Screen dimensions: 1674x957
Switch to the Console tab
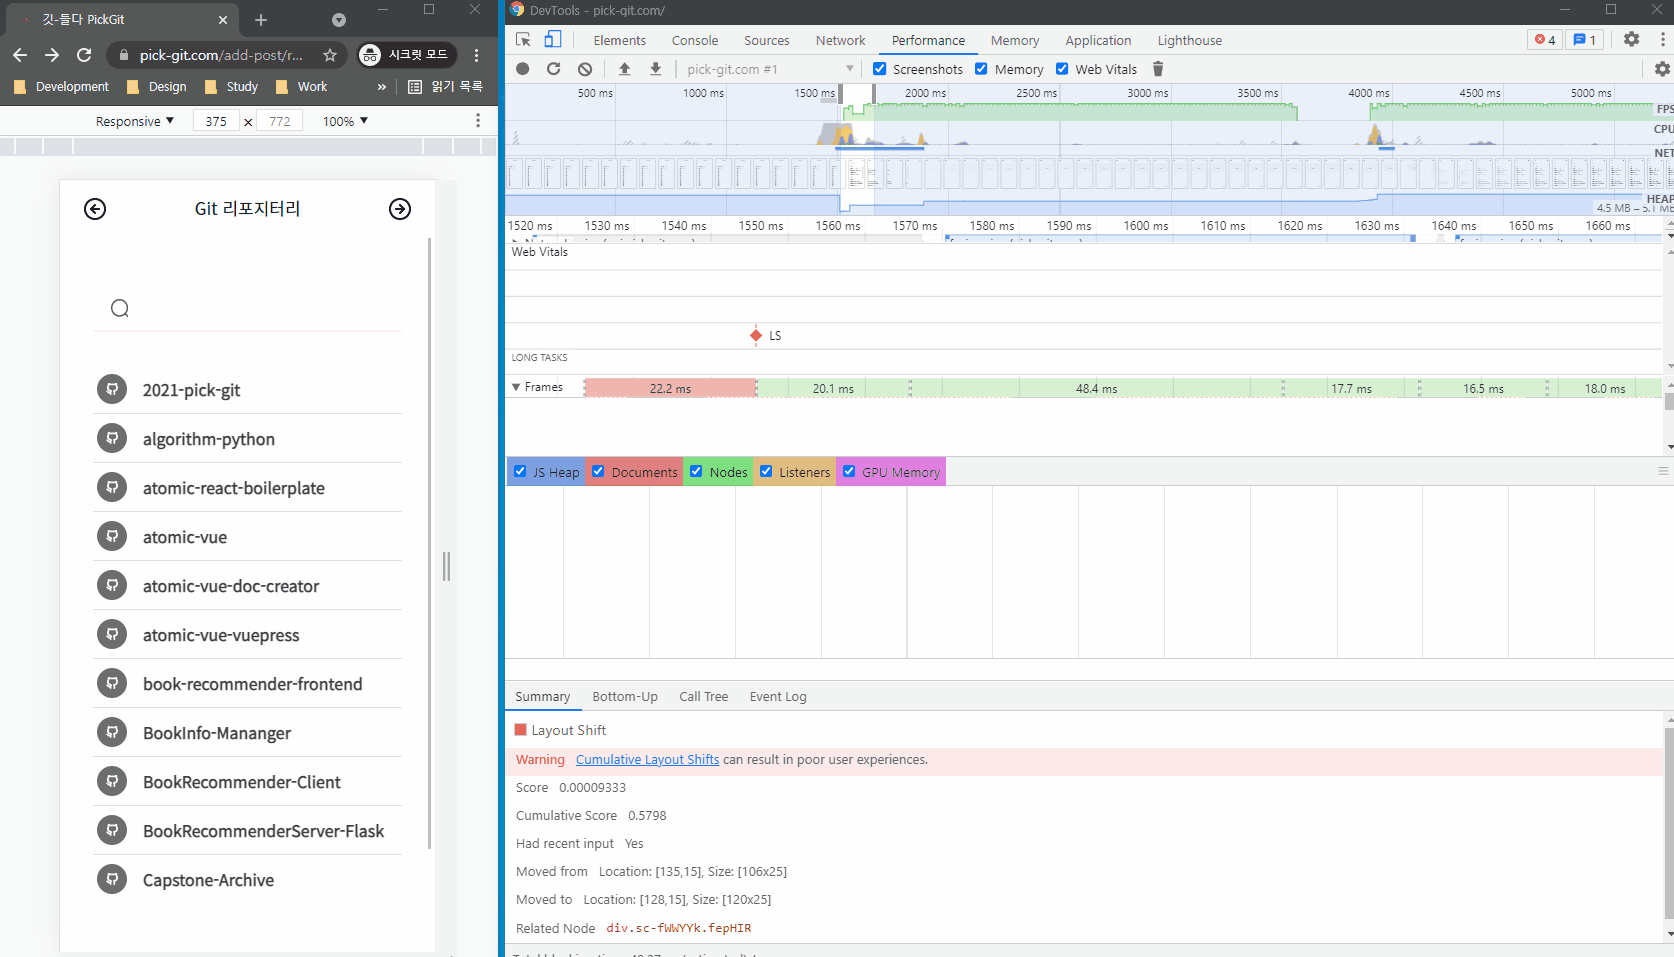pyautogui.click(x=695, y=40)
